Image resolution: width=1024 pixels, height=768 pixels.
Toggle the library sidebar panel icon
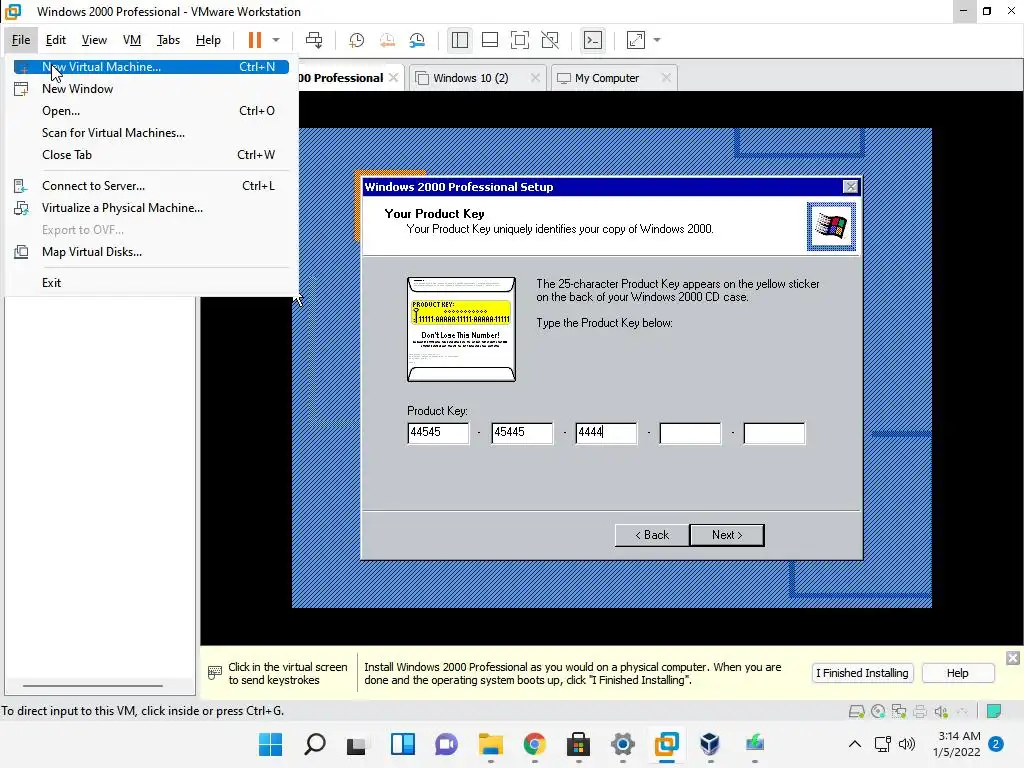(x=460, y=40)
